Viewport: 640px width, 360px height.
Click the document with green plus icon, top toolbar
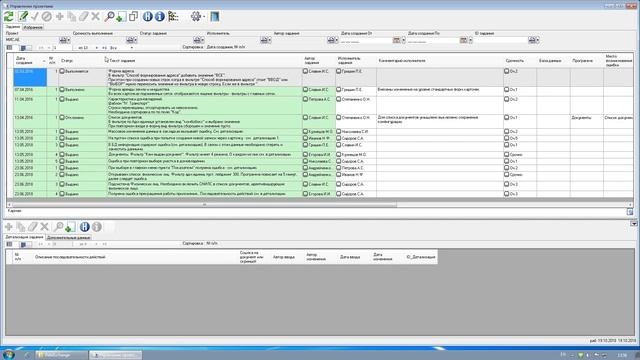click(x=121, y=16)
